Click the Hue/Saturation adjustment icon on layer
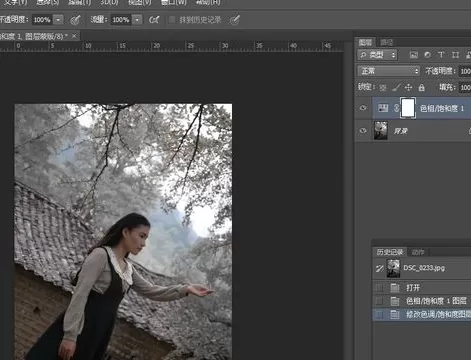Screen dimensions: 471x360 point(383,108)
